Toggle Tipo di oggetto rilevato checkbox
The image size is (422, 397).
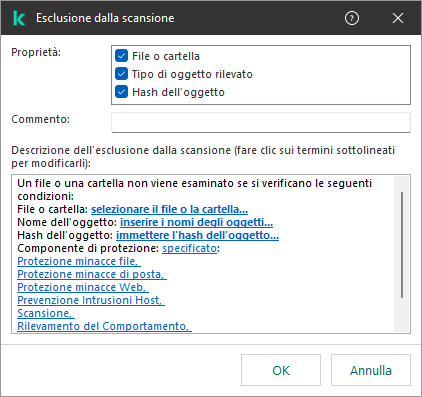121,74
